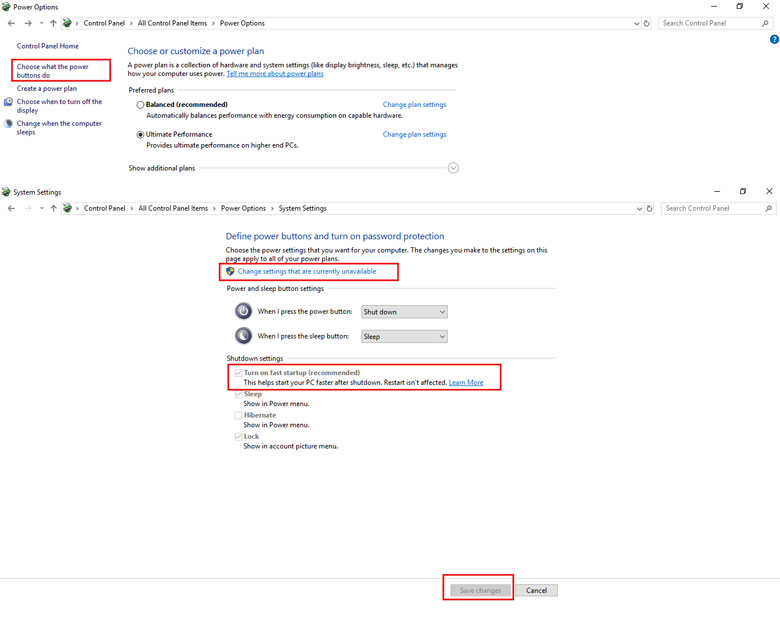Click Change settings that are currently unavailable
This screenshot has width=780, height=627.
coord(306,271)
